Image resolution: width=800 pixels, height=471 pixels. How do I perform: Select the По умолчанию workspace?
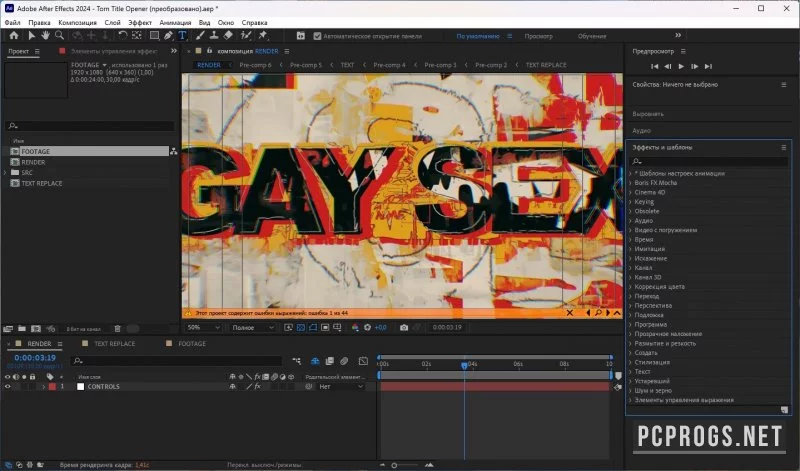pos(478,36)
